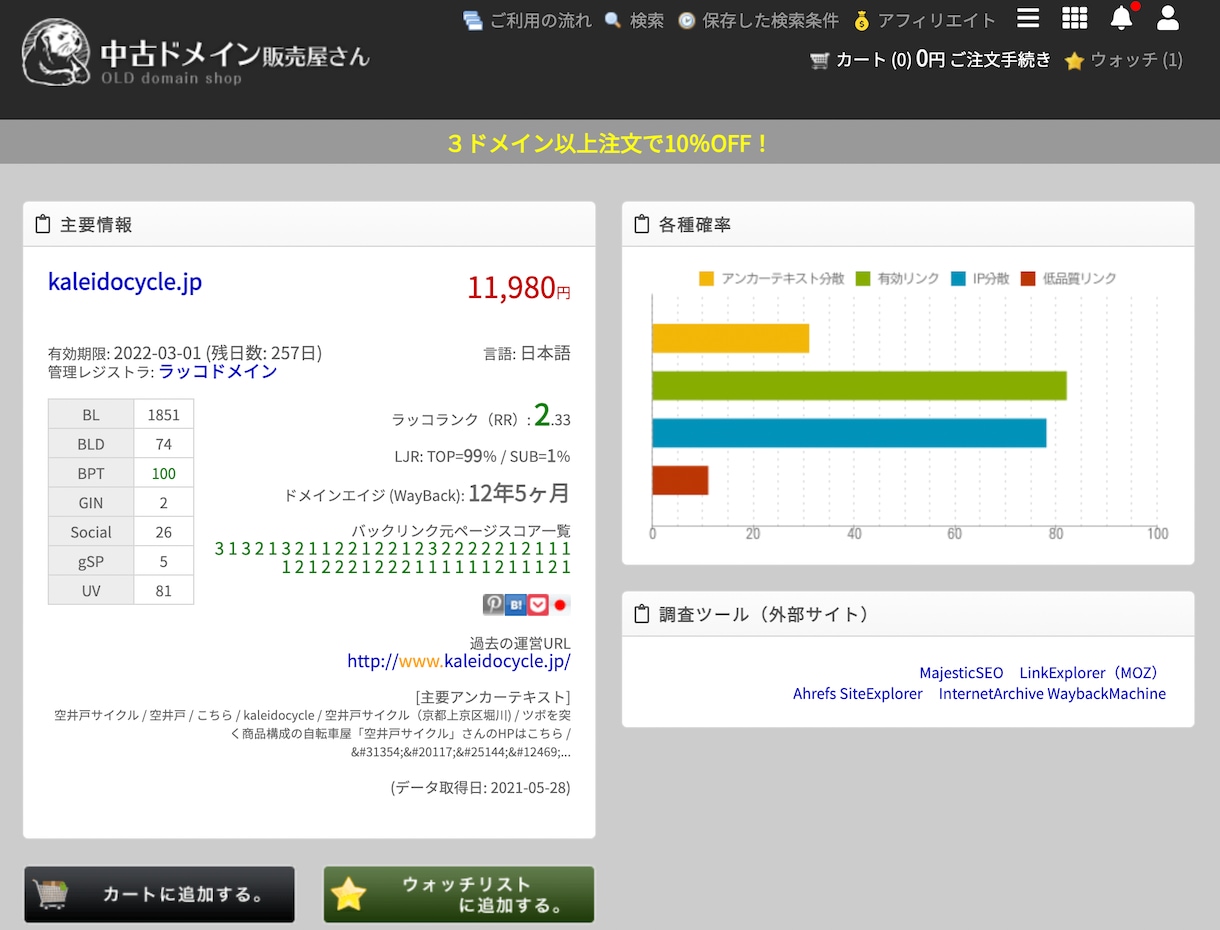The width and height of the screenshot is (1220, 930).
Task: Click the domain age 12年5ヶ月
Action: point(519,493)
